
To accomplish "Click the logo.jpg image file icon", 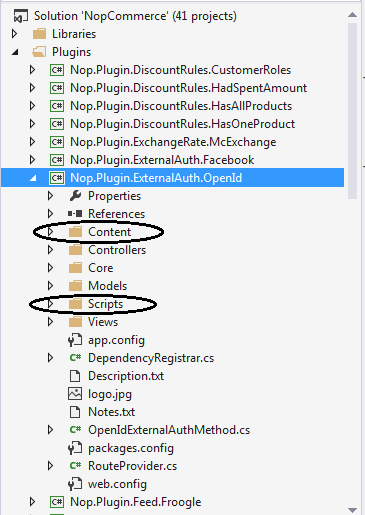I will (75, 394).
